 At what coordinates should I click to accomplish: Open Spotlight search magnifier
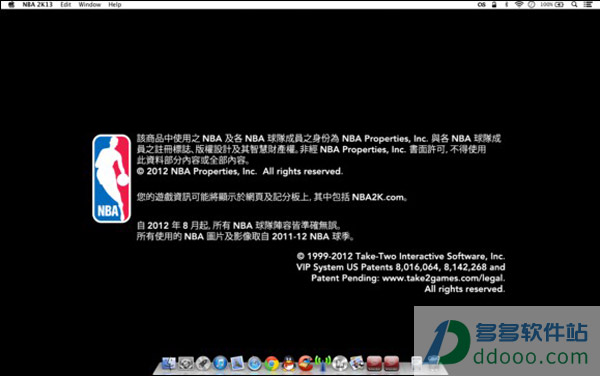[x=574, y=5]
